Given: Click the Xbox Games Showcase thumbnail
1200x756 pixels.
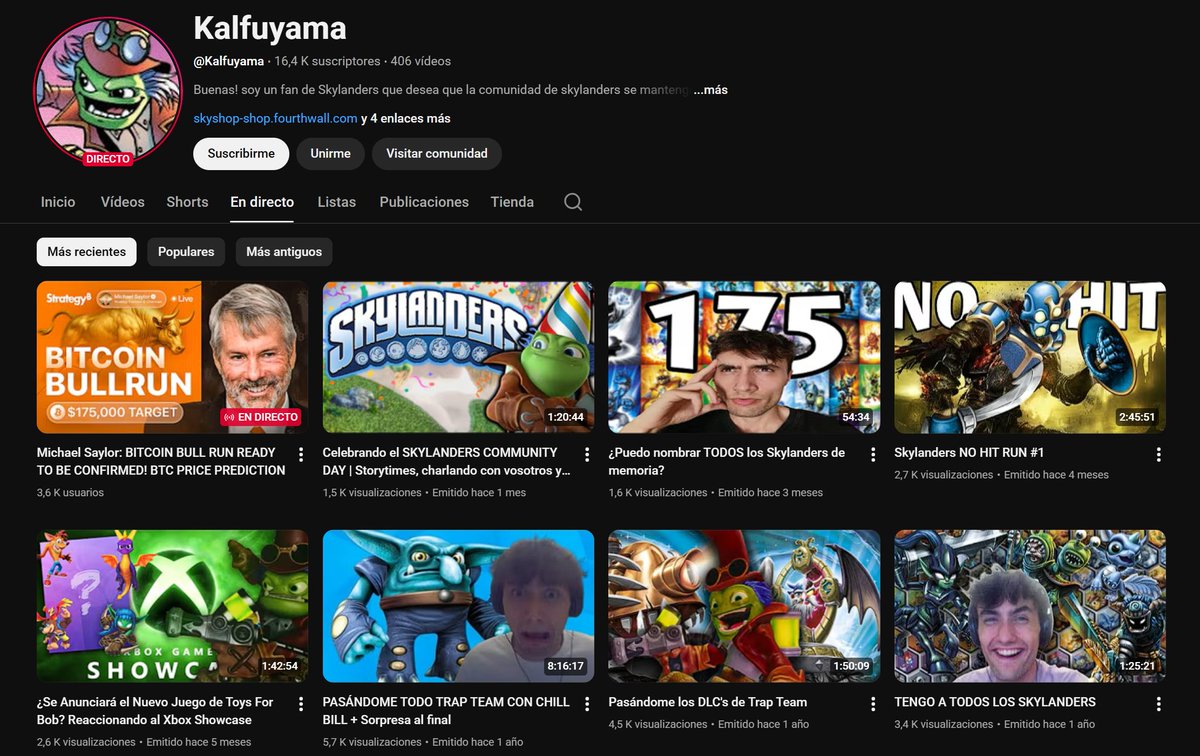Looking at the screenshot, I should [172, 606].
